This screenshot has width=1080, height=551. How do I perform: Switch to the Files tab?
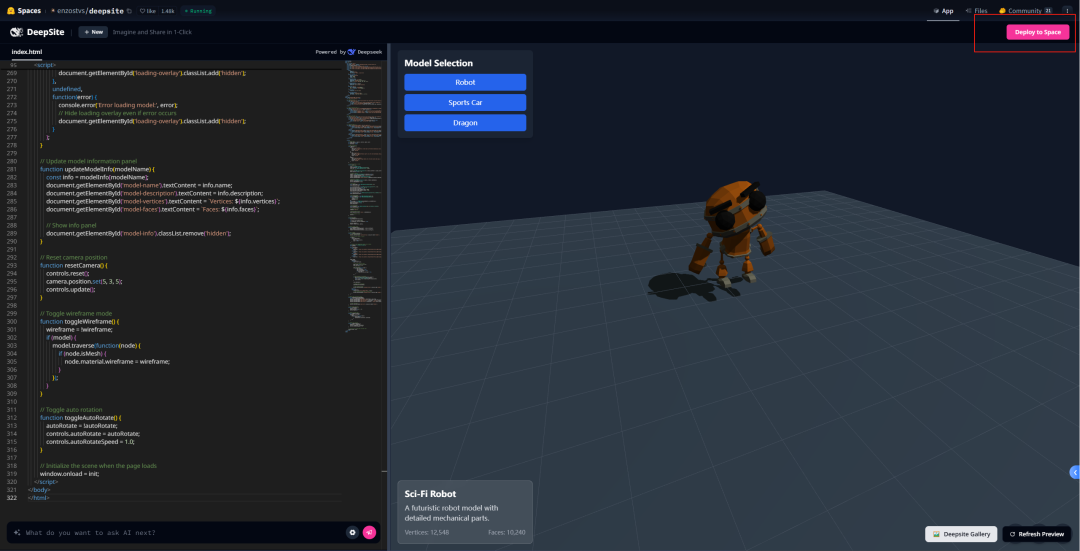pyautogui.click(x=977, y=11)
